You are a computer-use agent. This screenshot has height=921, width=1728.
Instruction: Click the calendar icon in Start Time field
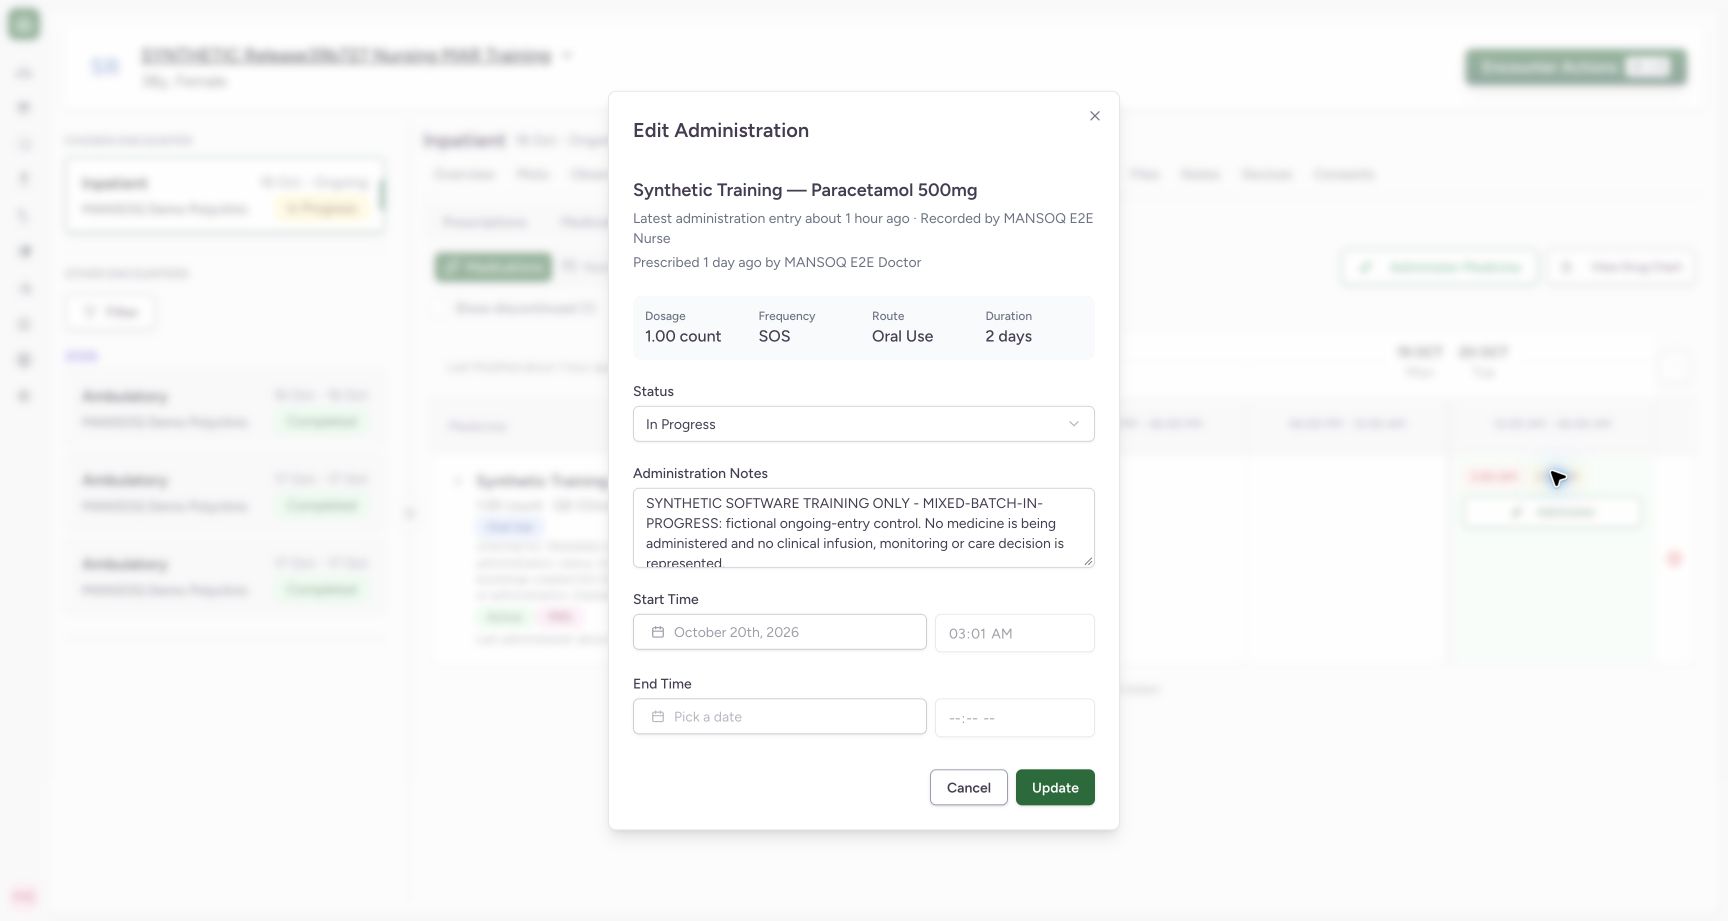tap(658, 632)
